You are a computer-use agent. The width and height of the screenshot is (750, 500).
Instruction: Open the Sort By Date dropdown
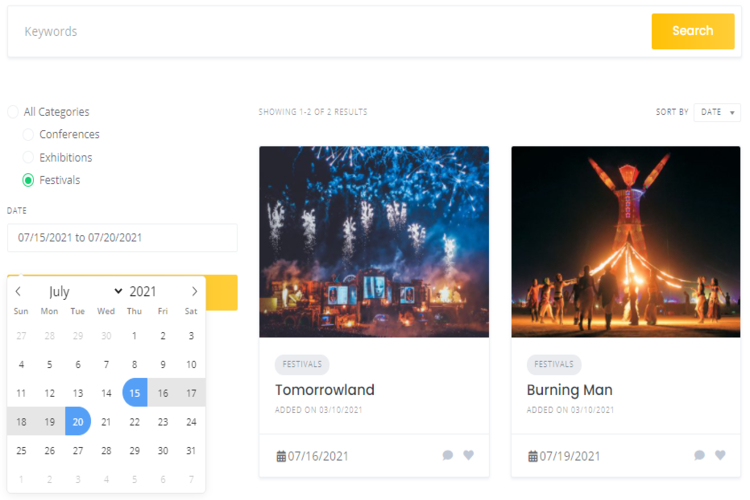(x=717, y=112)
